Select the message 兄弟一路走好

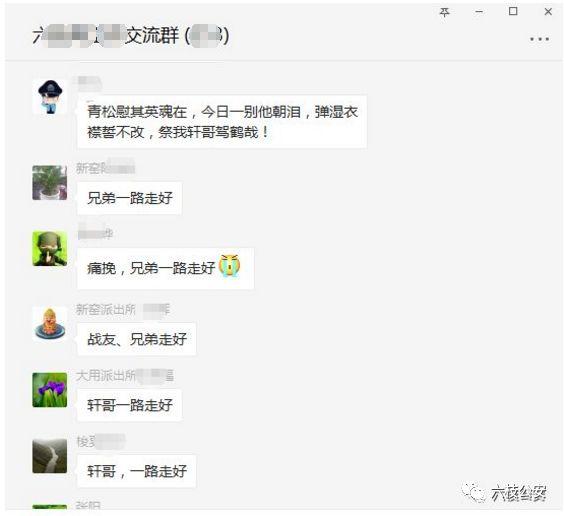pyautogui.click(x=129, y=198)
